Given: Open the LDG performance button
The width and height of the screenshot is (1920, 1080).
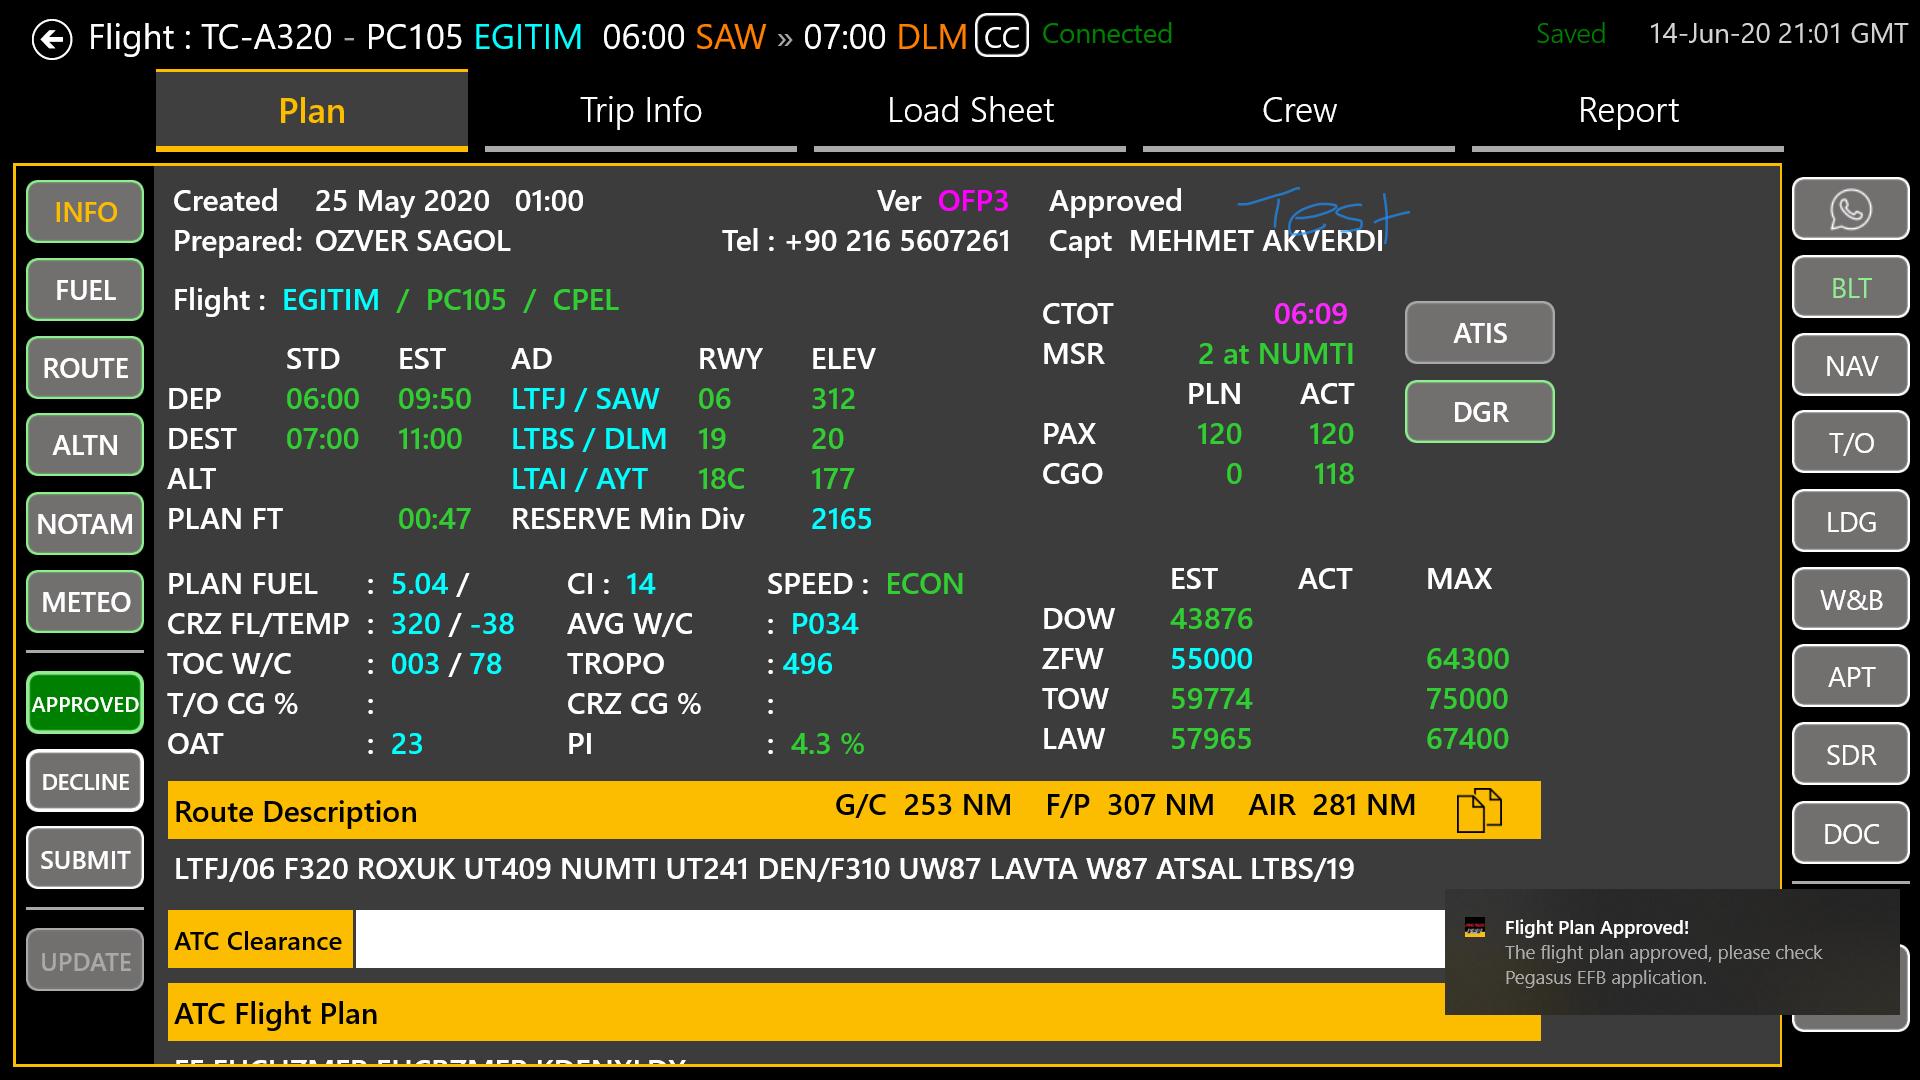Looking at the screenshot, I should click(x=1850, y=522).
